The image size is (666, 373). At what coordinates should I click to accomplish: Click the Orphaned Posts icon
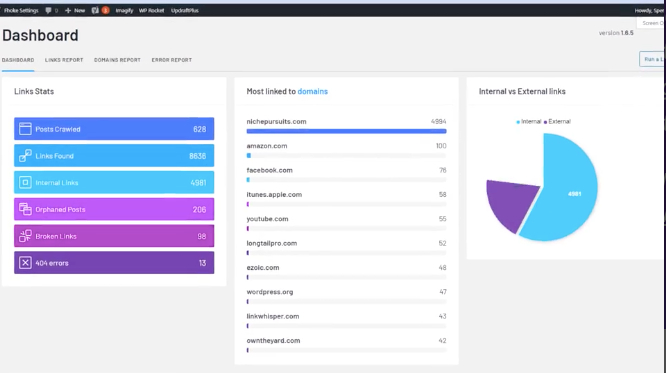click(x=25, y=209)
